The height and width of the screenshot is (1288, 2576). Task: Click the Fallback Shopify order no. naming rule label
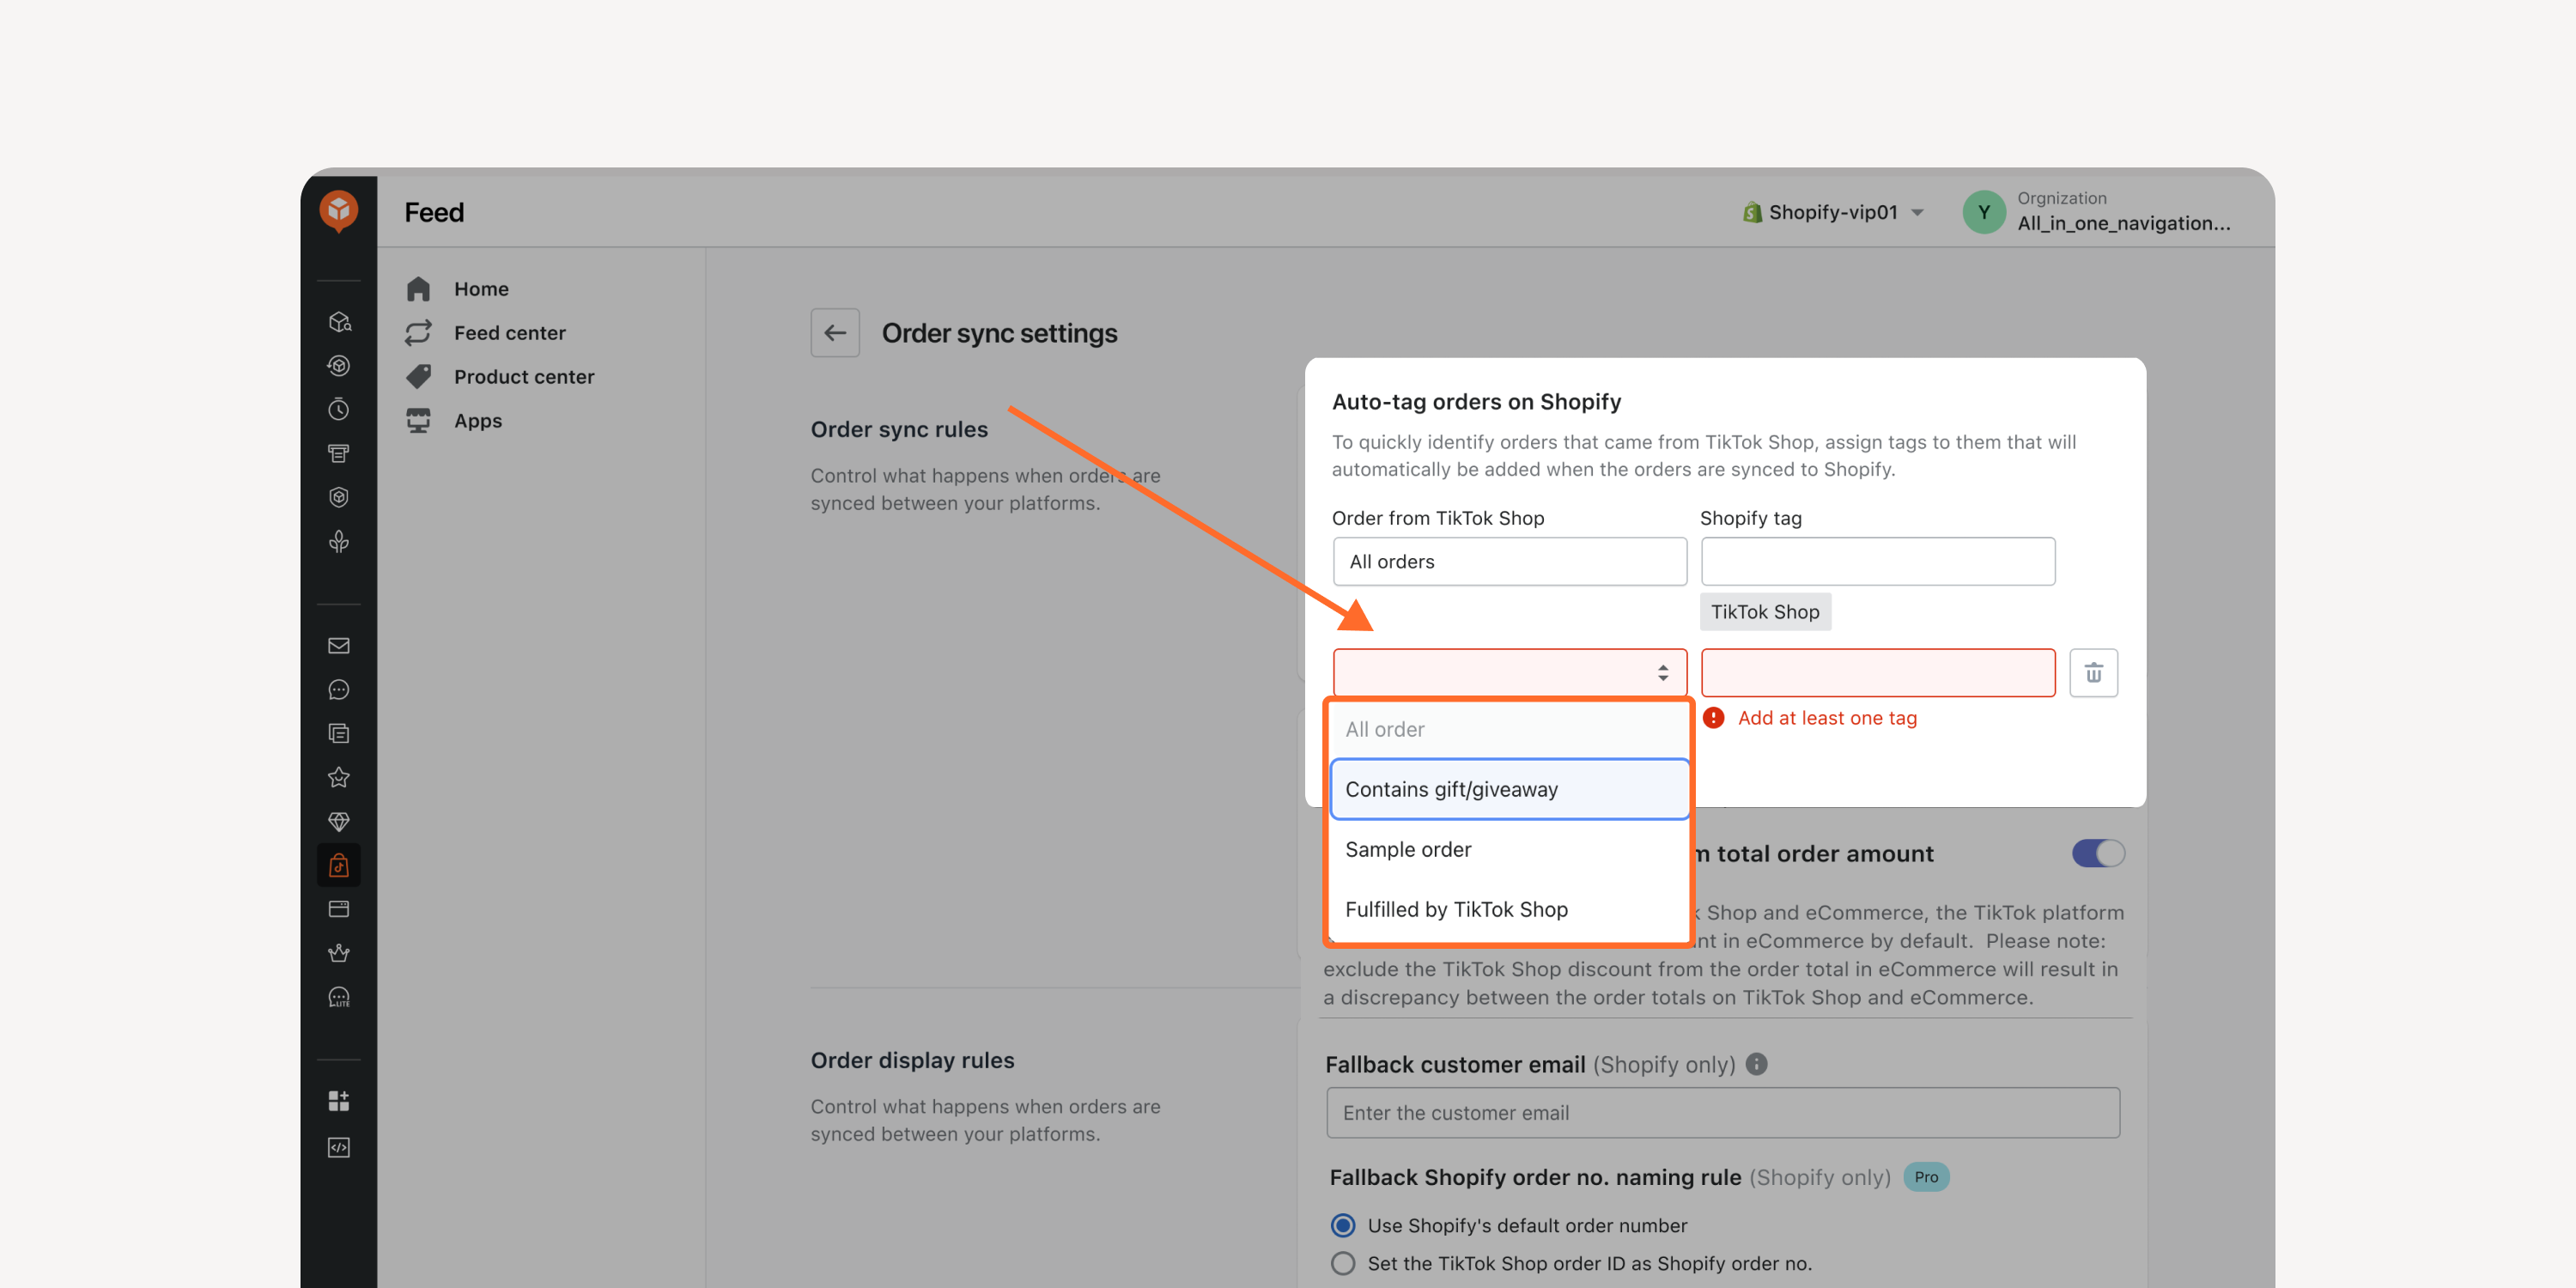click(x=1535, y=1177)
